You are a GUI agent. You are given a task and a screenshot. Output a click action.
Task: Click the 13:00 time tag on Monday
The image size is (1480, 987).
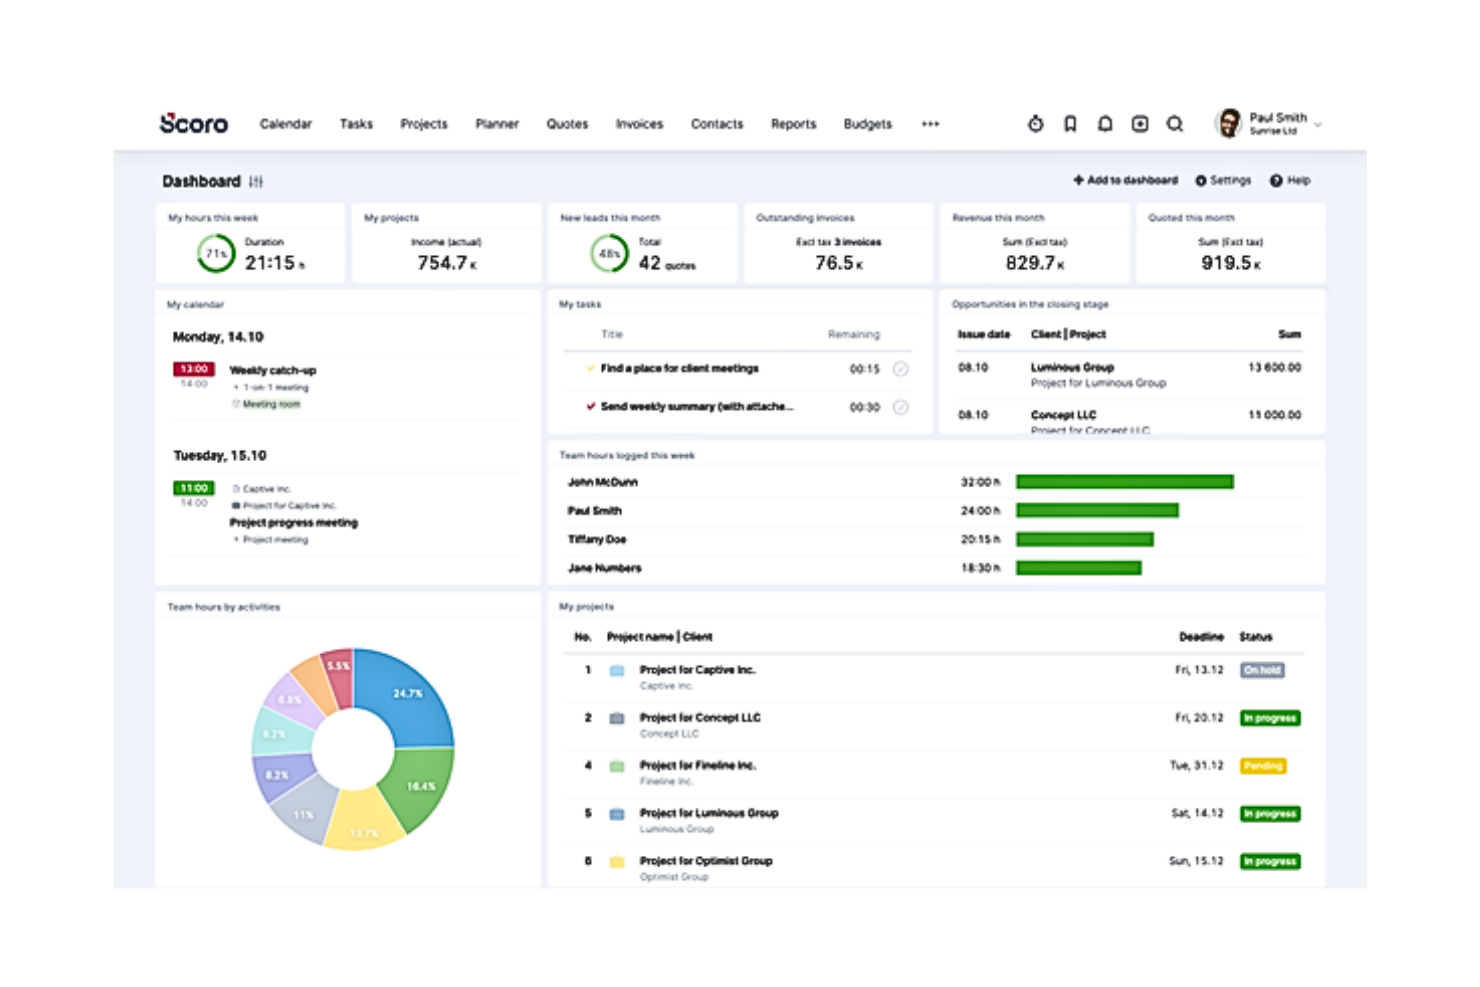pyautogui.click(x=194, y=369)
